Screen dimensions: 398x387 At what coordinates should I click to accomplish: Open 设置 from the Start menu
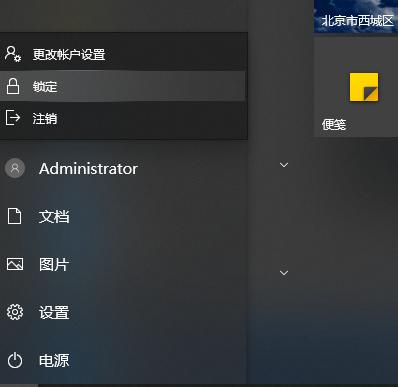point(54,313)
